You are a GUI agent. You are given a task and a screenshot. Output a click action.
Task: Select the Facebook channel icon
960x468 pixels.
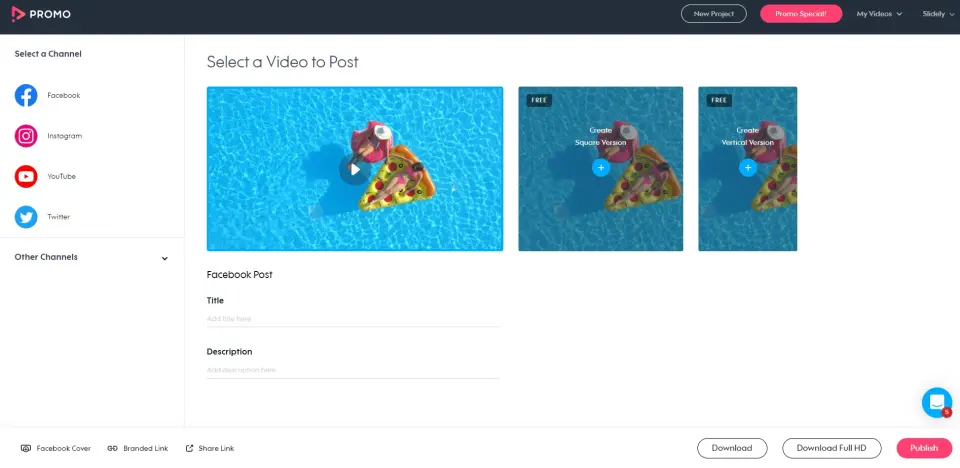(26, 96)
